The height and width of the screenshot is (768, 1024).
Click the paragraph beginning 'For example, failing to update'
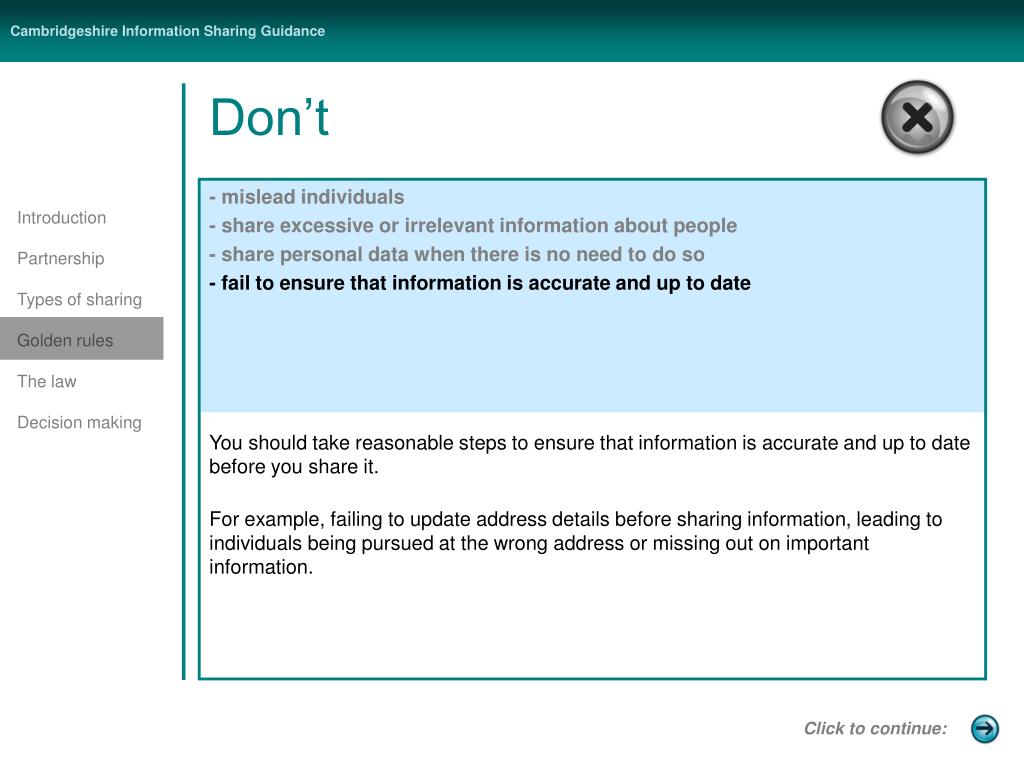coord(575,543)
